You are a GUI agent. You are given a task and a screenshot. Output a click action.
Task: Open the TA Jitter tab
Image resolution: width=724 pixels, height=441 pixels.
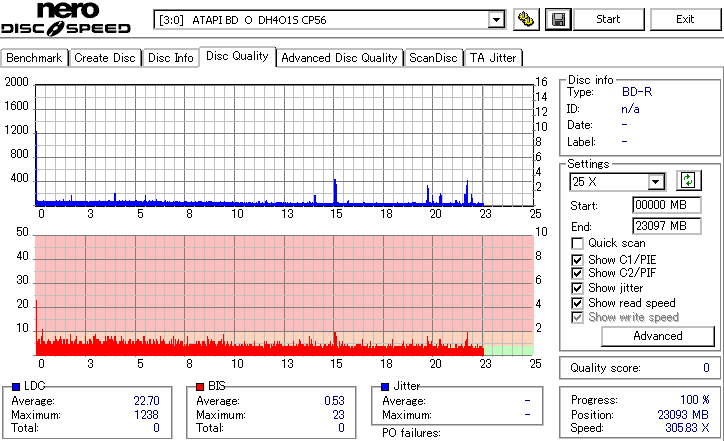point(493,58)
